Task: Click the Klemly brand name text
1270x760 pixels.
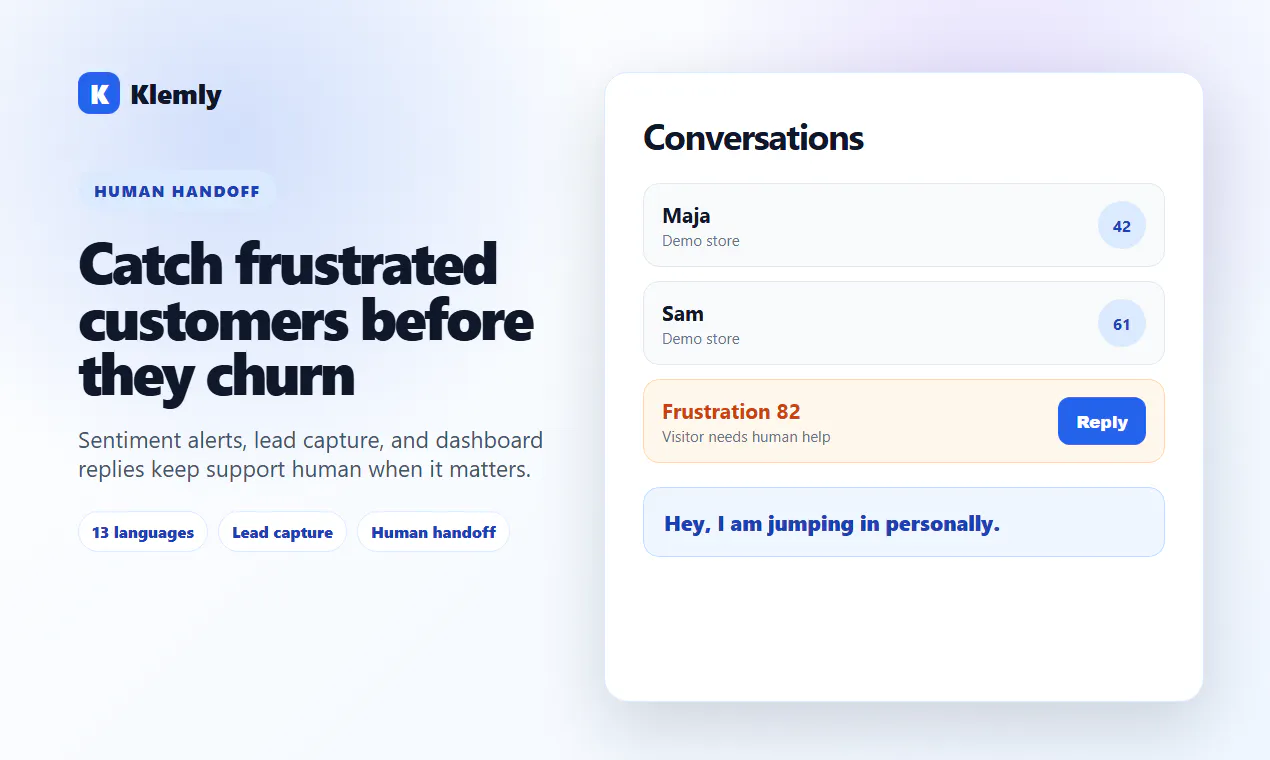Action: pos(176,95)
